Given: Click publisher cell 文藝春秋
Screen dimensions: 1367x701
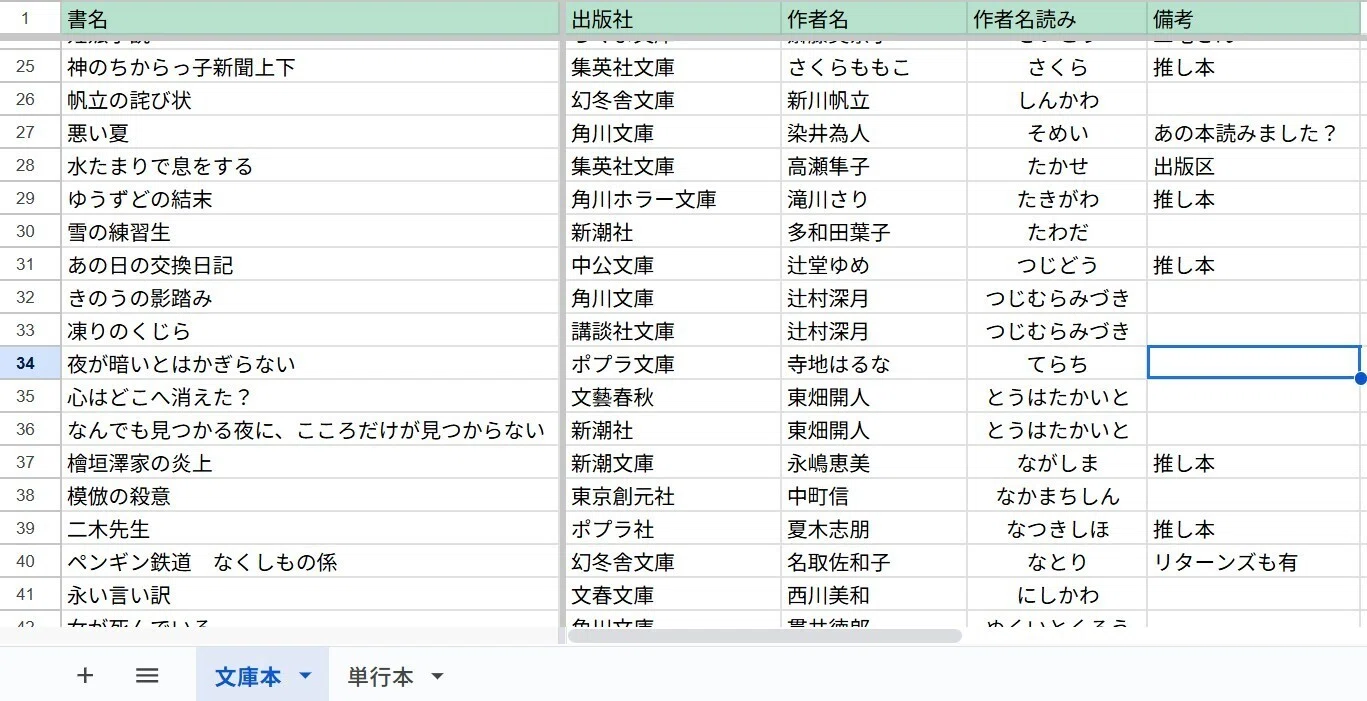Looking at the screenshot, I should click(673, 397).
